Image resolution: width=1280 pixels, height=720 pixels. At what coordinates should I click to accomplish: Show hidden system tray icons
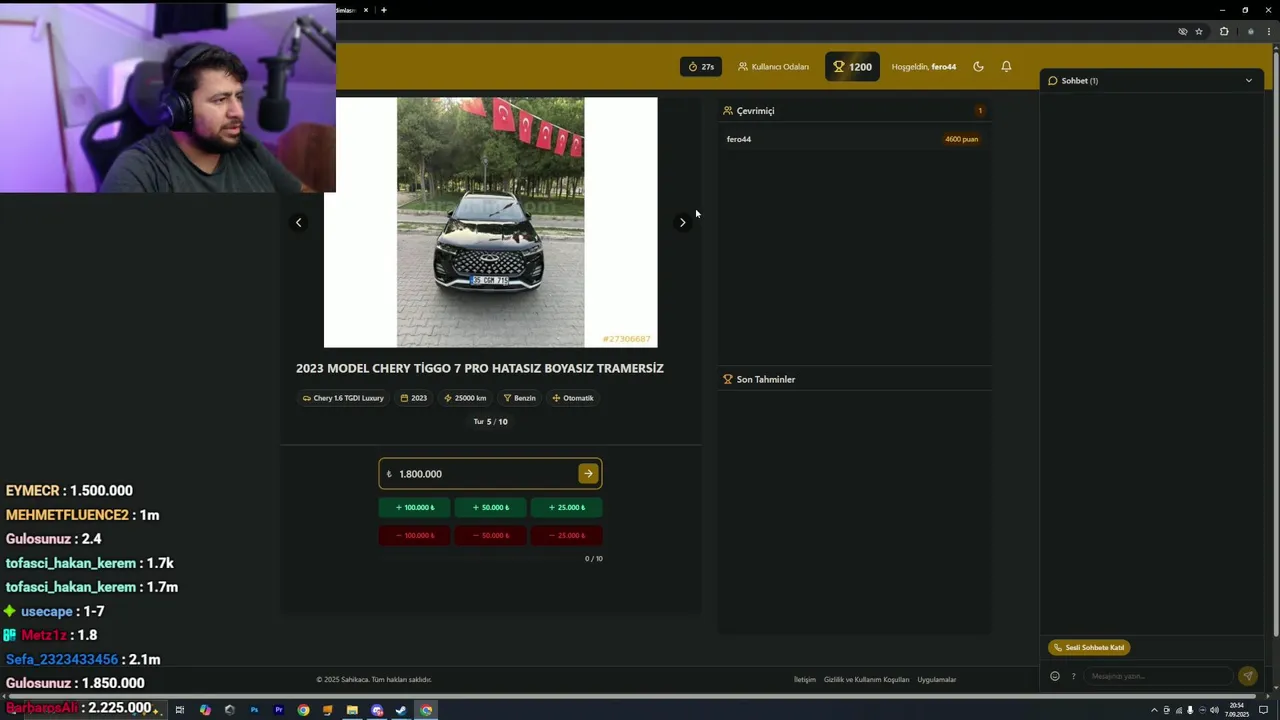point(1154,710)
